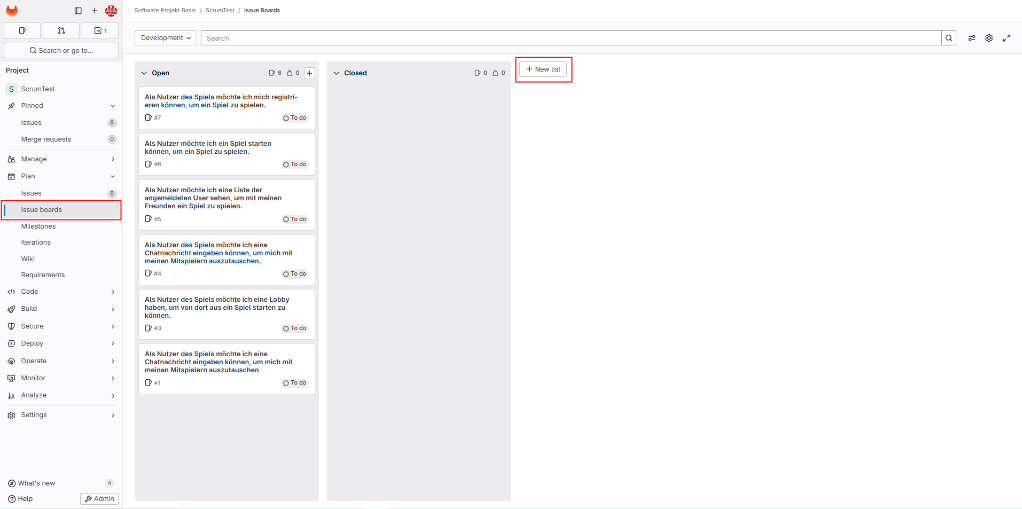Open the Development board selector dropdown

pyautogui.click(x=166, y=38)
